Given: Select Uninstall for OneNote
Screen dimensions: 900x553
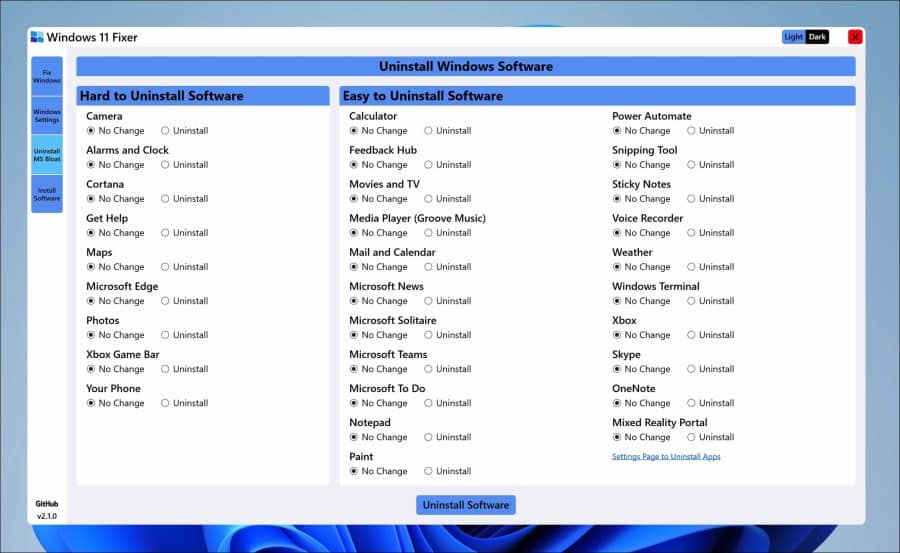Looking at the screenshot, I should click(711, 403).
